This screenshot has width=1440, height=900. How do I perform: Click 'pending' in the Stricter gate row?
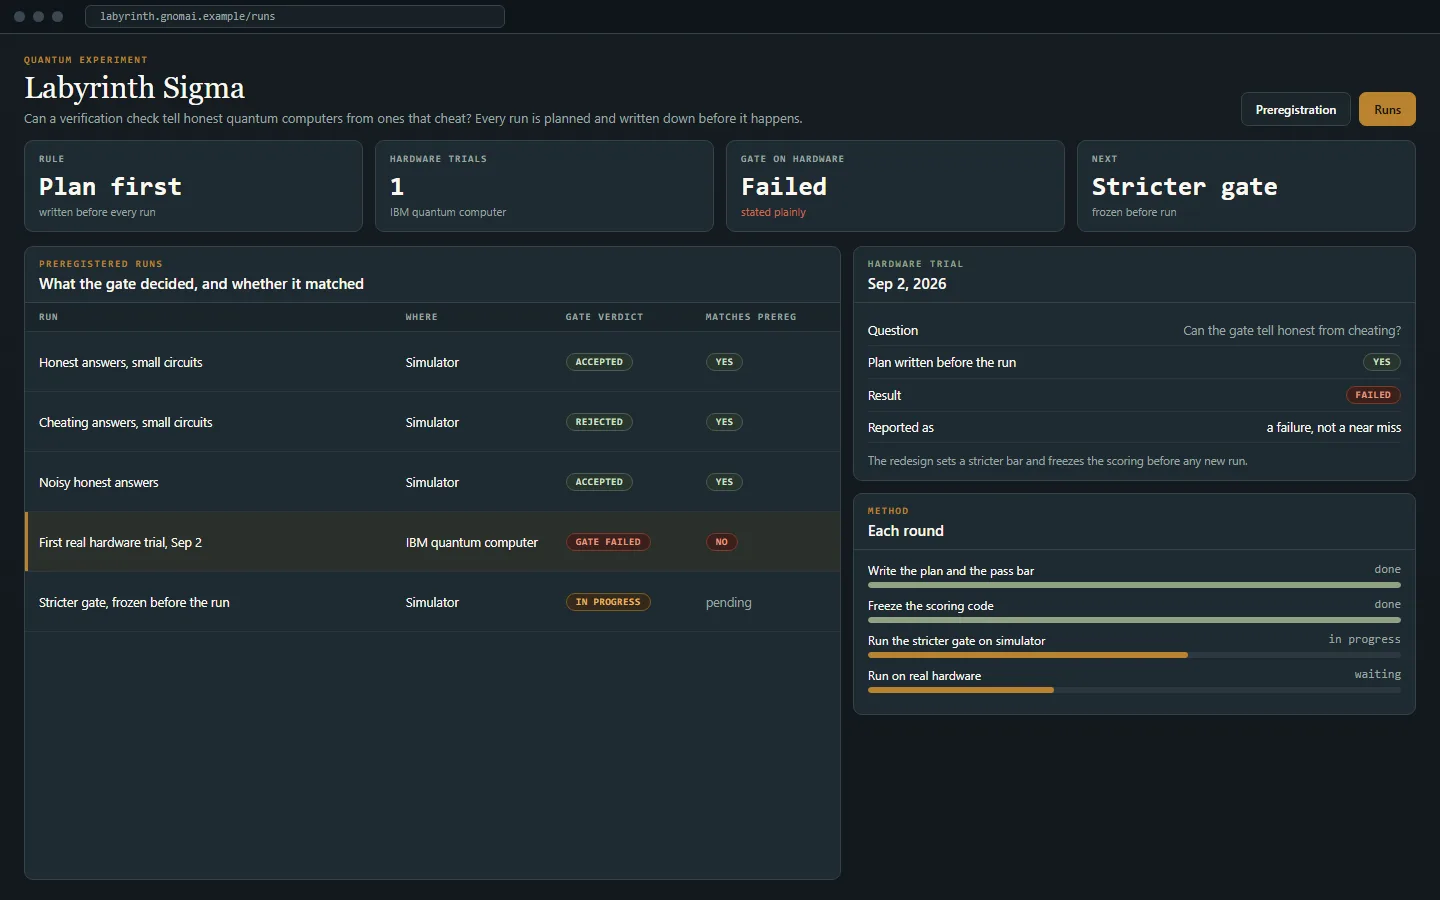coord(728,602)
